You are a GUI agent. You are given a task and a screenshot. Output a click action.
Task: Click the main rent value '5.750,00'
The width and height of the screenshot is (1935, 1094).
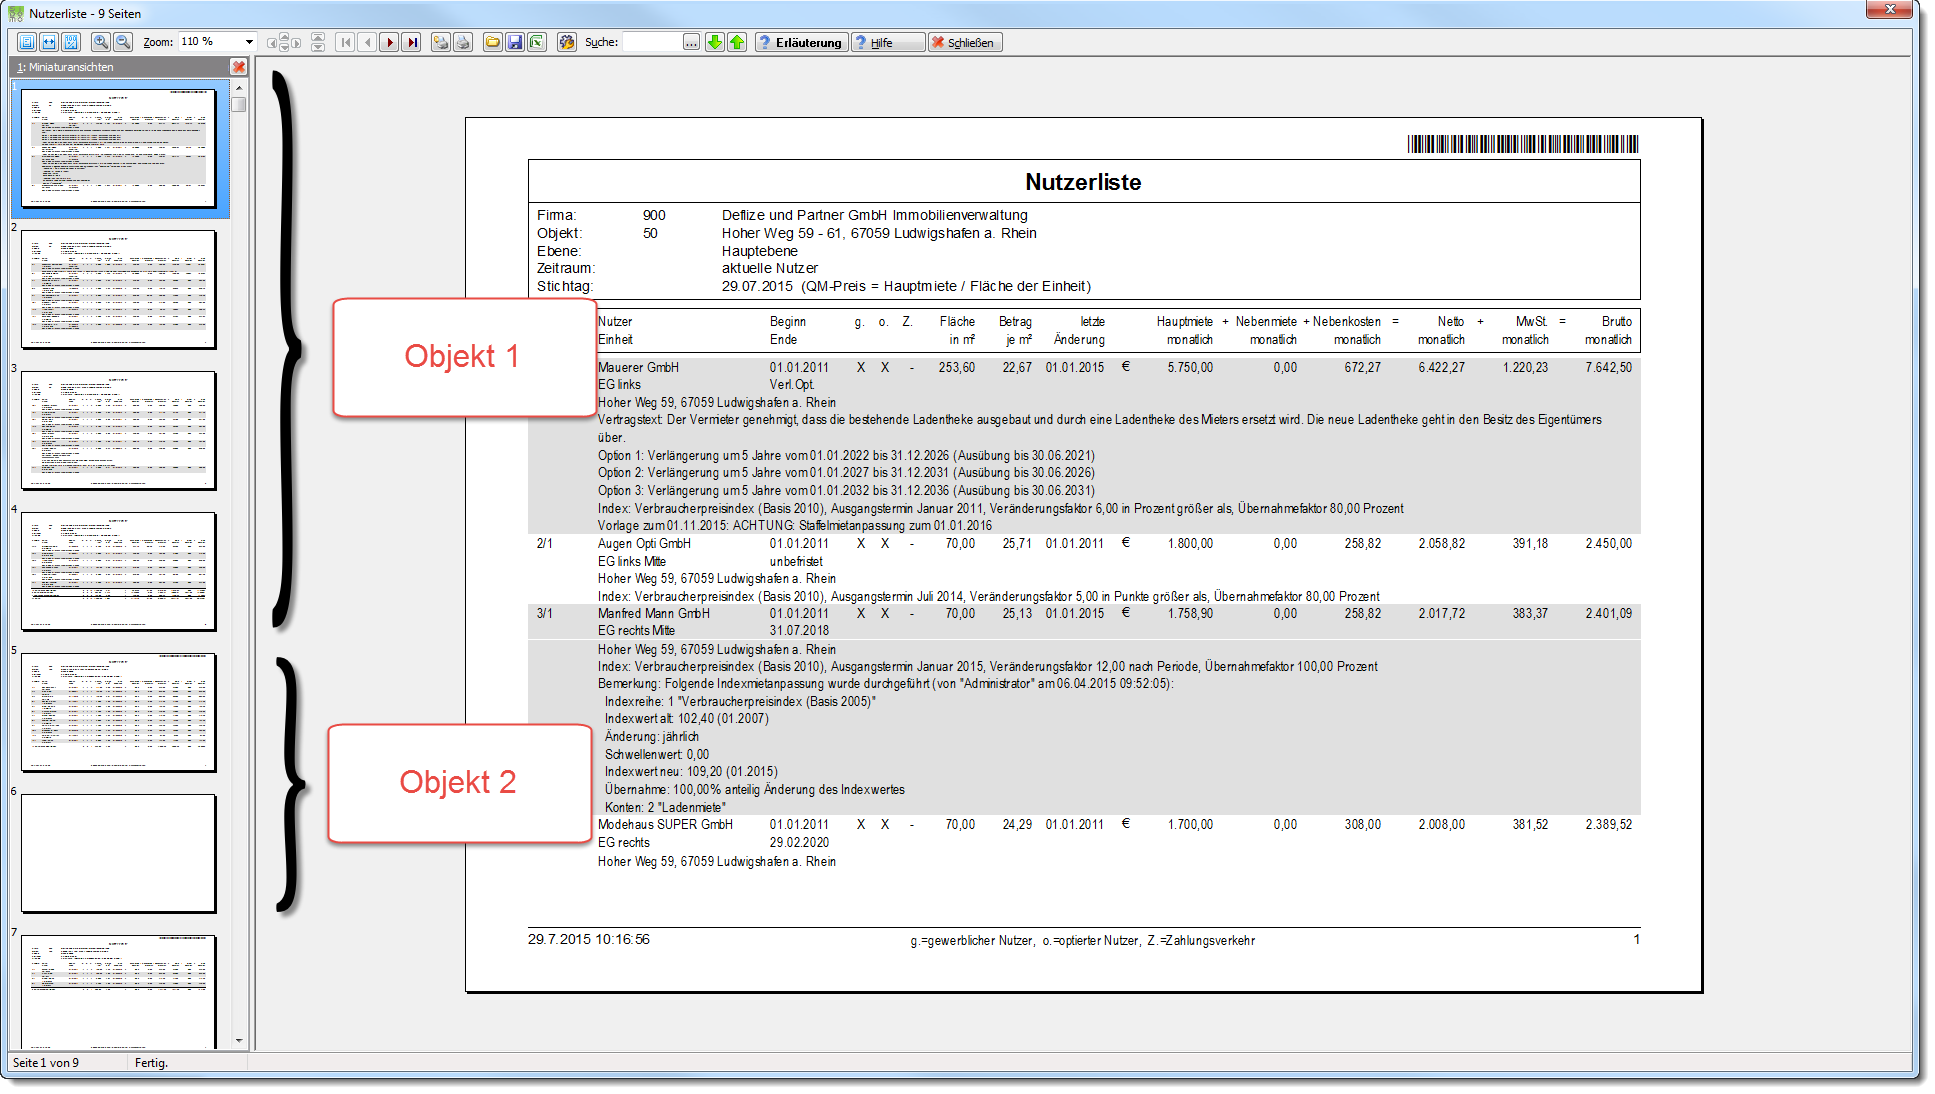click(x=1190, y=368)
